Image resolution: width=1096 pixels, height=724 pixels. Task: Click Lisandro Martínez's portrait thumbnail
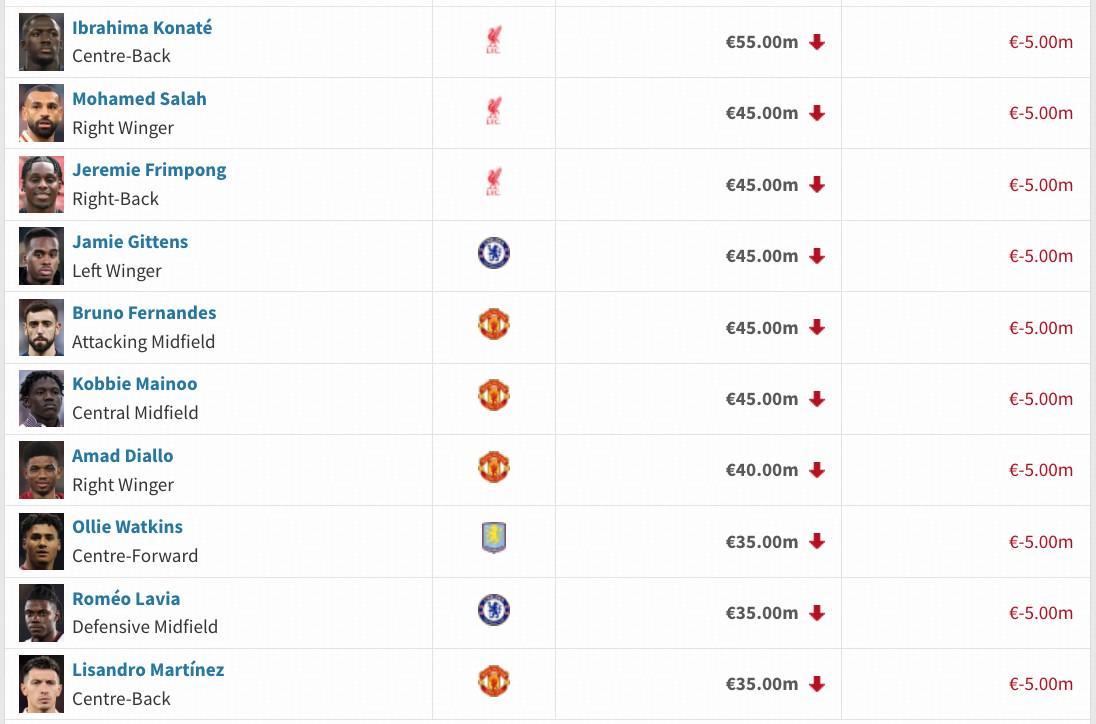(41, 684)
